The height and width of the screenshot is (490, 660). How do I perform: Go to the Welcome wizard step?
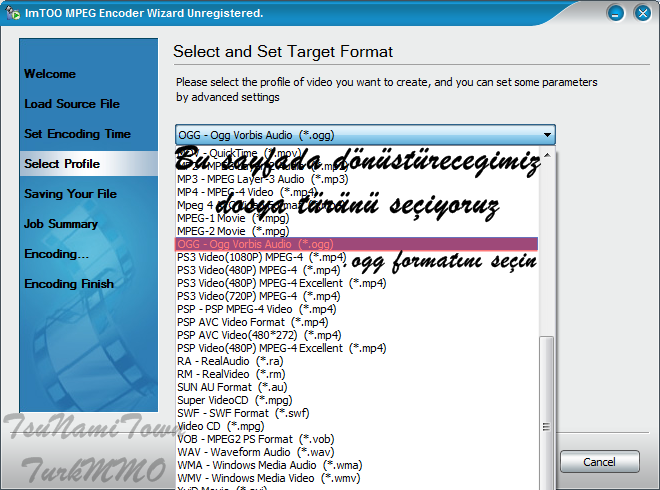(50, 74)
